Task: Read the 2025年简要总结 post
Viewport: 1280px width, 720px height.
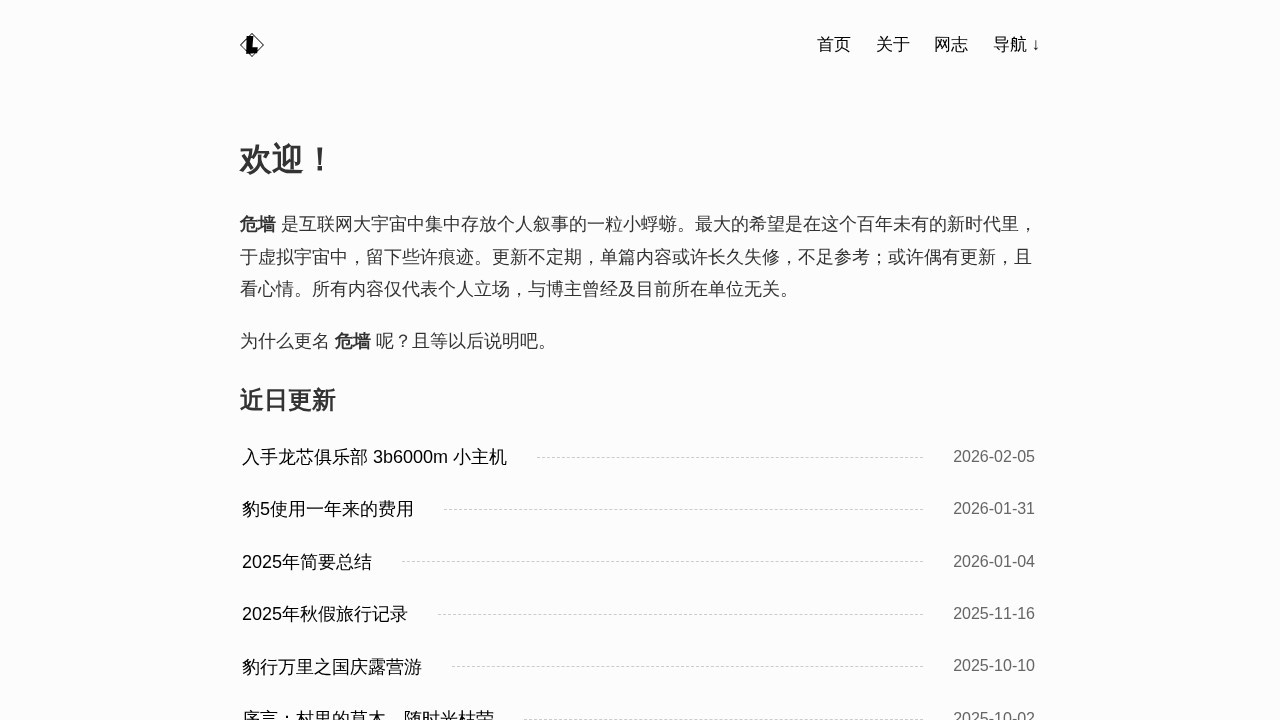Action: pos(306,562)
